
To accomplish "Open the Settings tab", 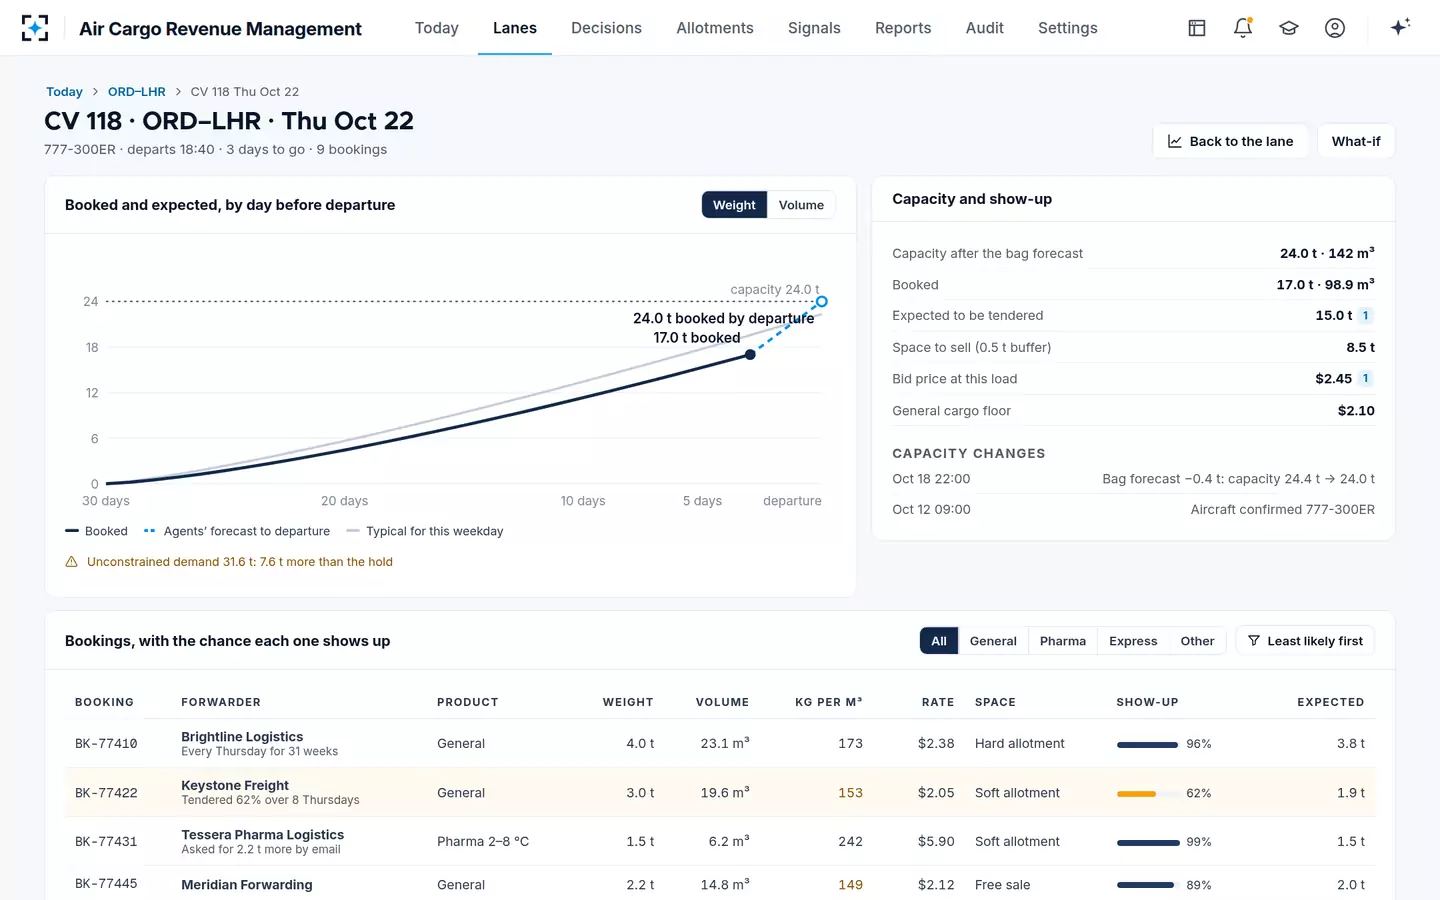I will [1068, 28].
